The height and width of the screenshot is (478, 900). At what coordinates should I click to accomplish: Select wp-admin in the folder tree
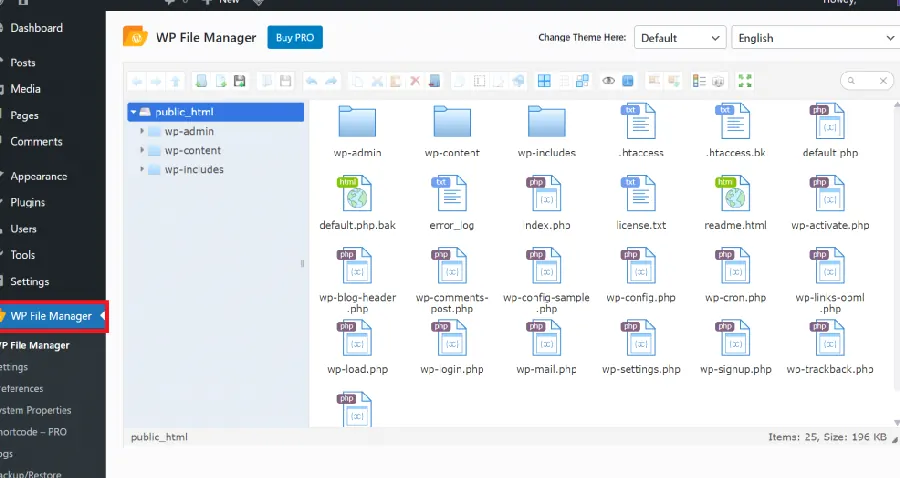(x=189, y=131)
